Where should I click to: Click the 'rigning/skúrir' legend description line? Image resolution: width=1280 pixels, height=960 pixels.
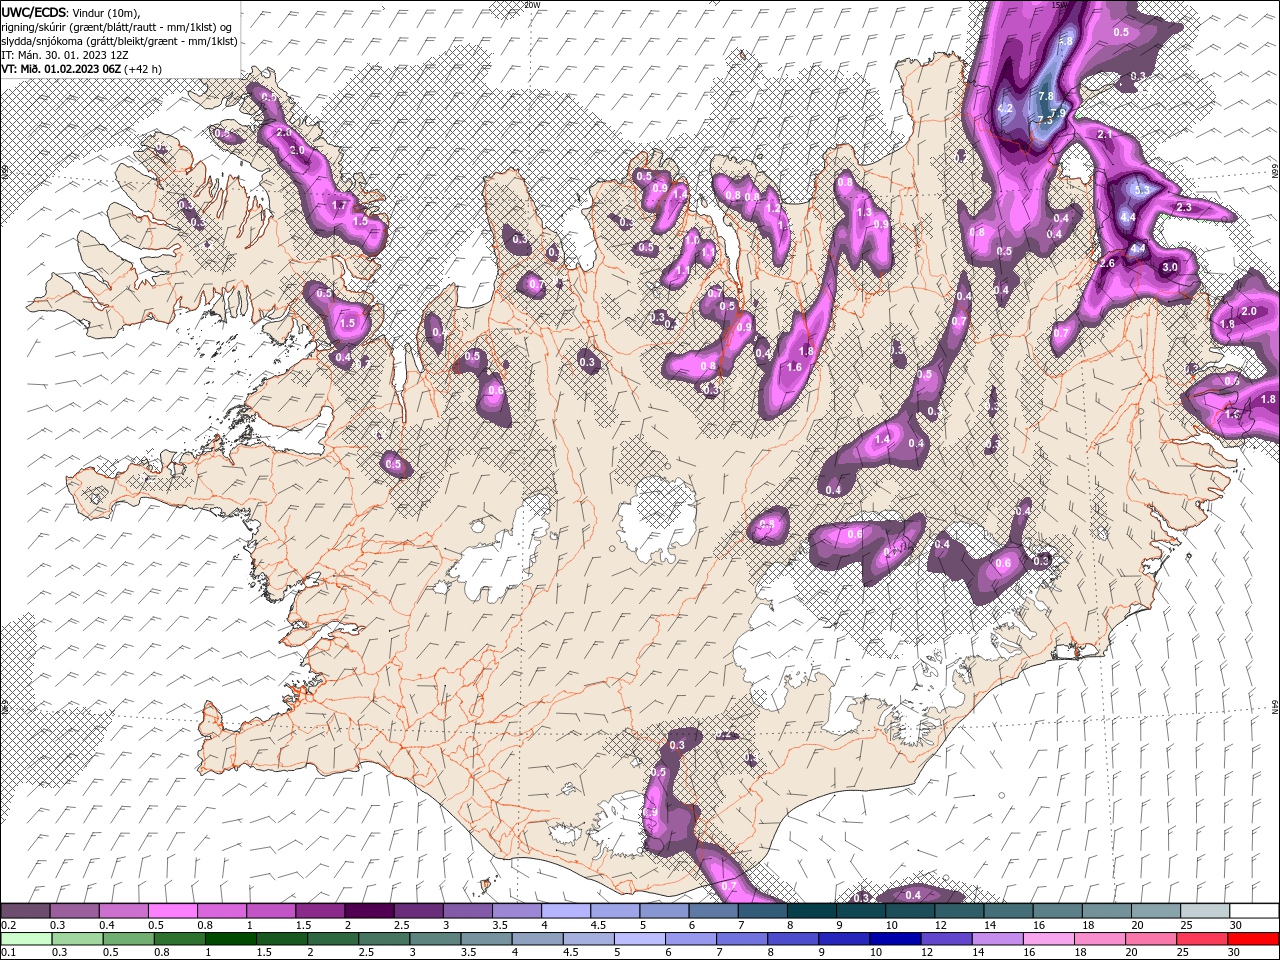point(117,26)
